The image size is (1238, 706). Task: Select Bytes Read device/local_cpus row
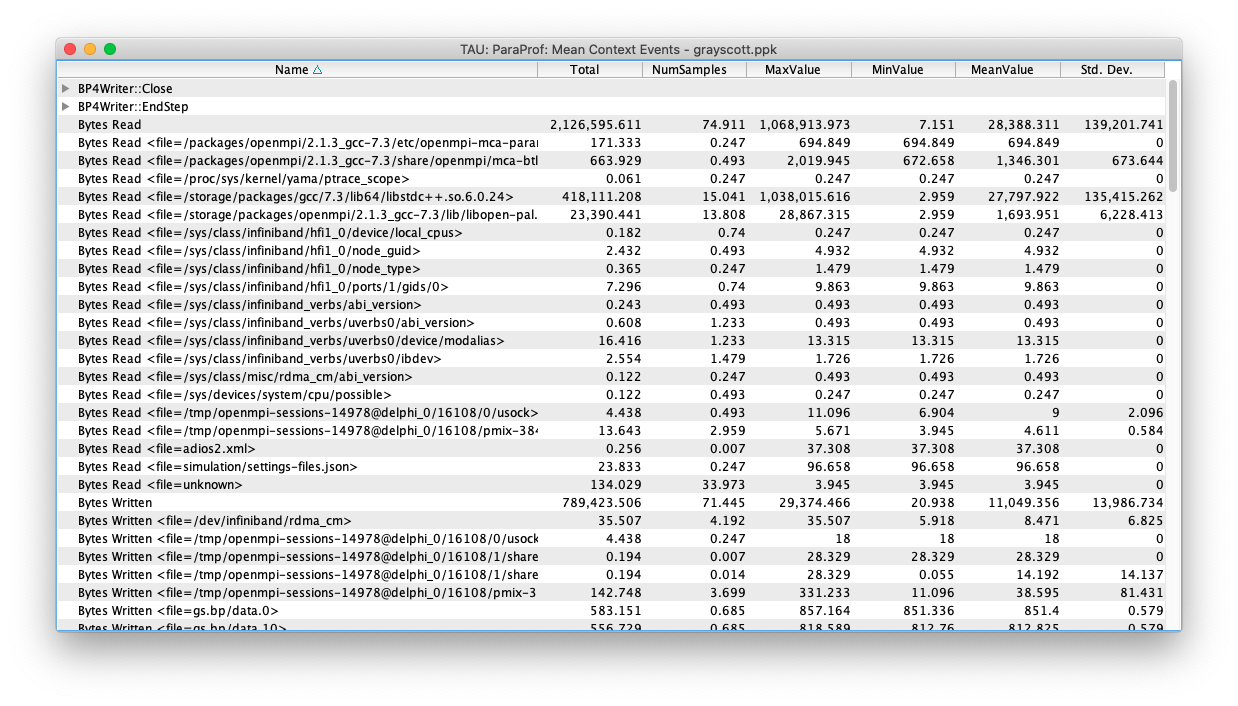611,233
